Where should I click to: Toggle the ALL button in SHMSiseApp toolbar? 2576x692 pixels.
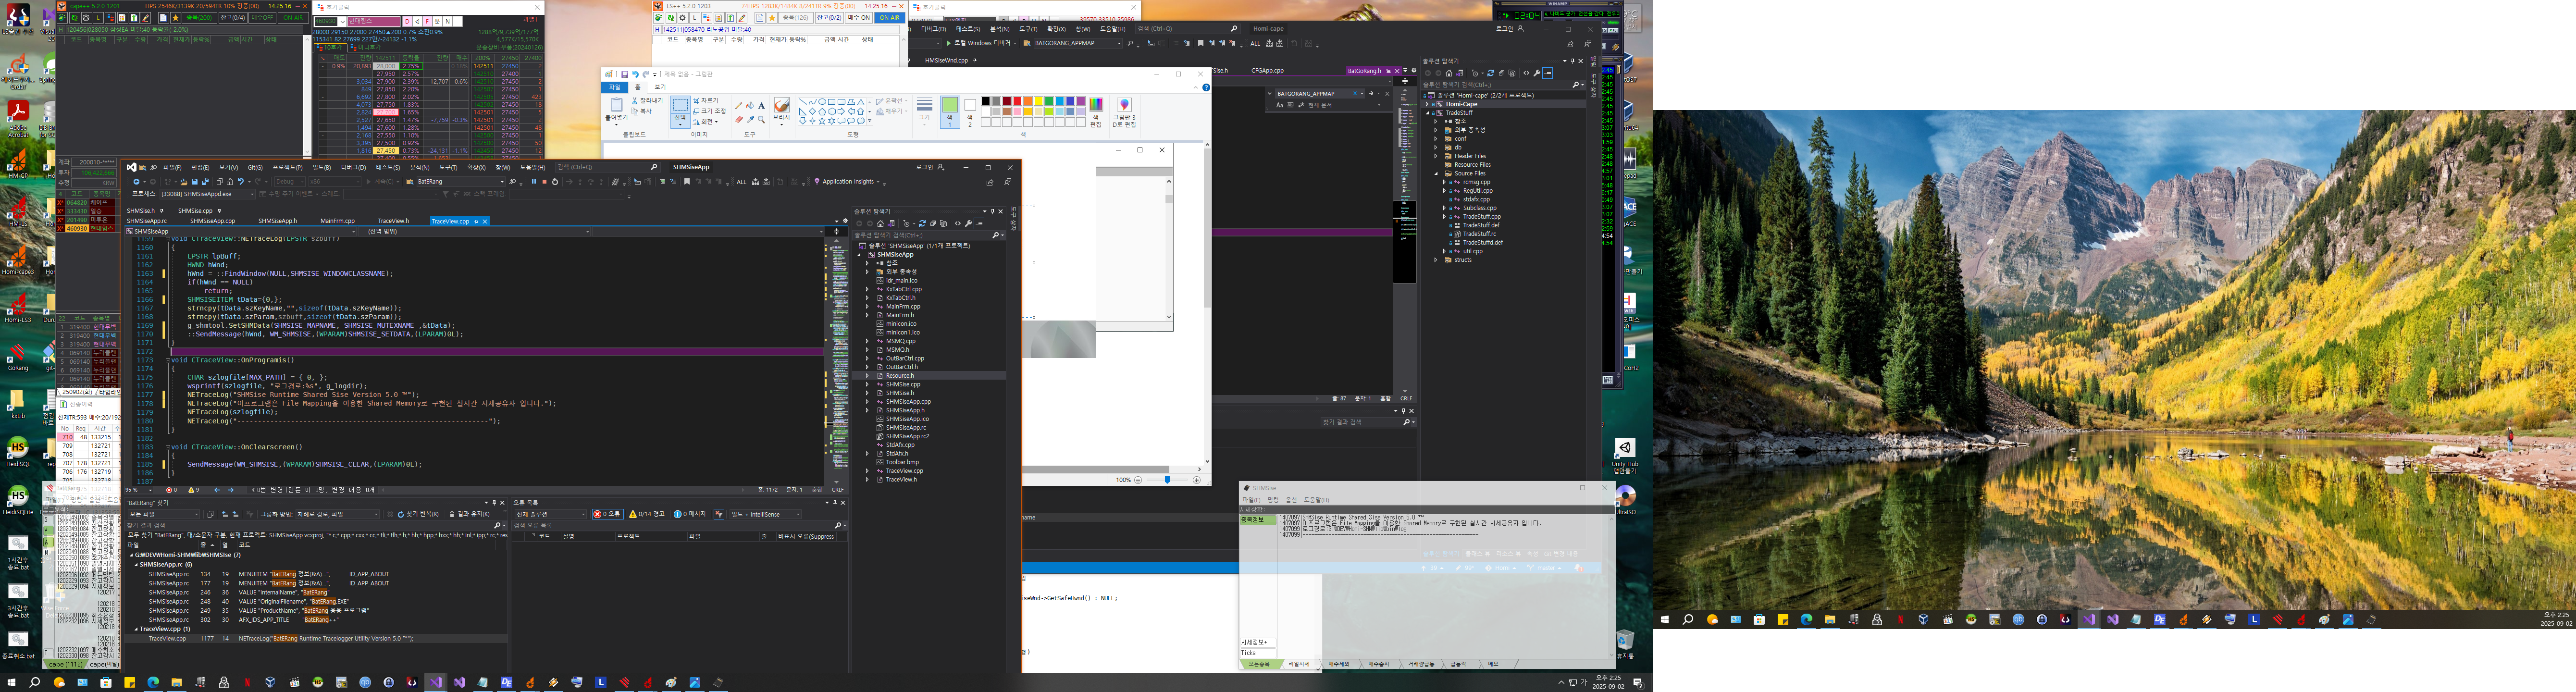tap(741, 182)
